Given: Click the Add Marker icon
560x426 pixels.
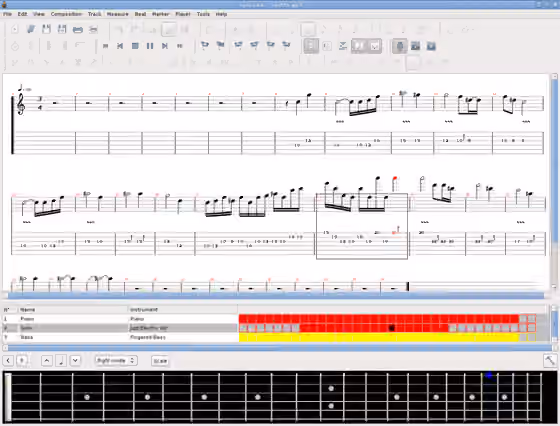Looking at the screenshot, I should click(205, 45).
